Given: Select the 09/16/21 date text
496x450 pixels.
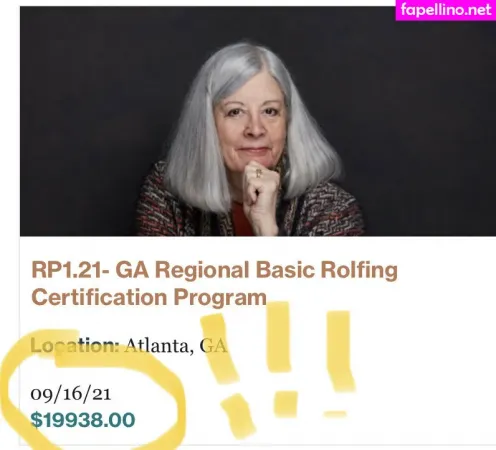Looking at the screenshot, I should tap(71, 394).
